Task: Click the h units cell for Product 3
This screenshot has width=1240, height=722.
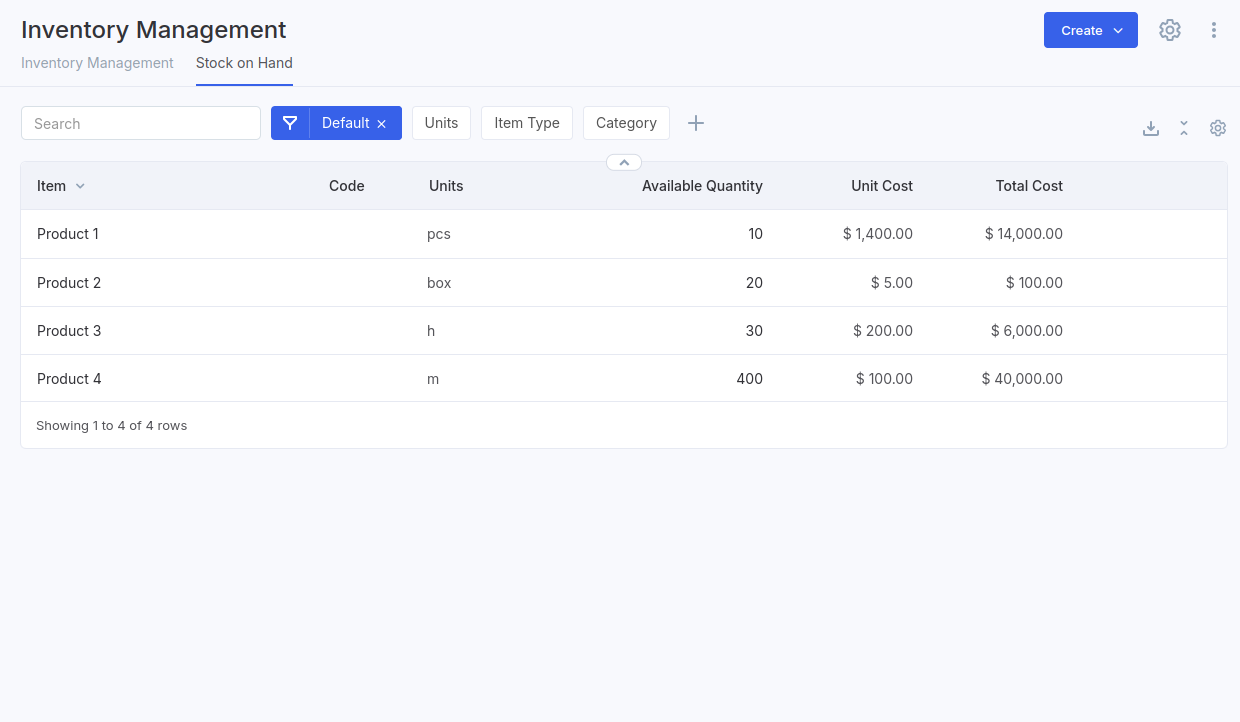Action: click(431, 331)
